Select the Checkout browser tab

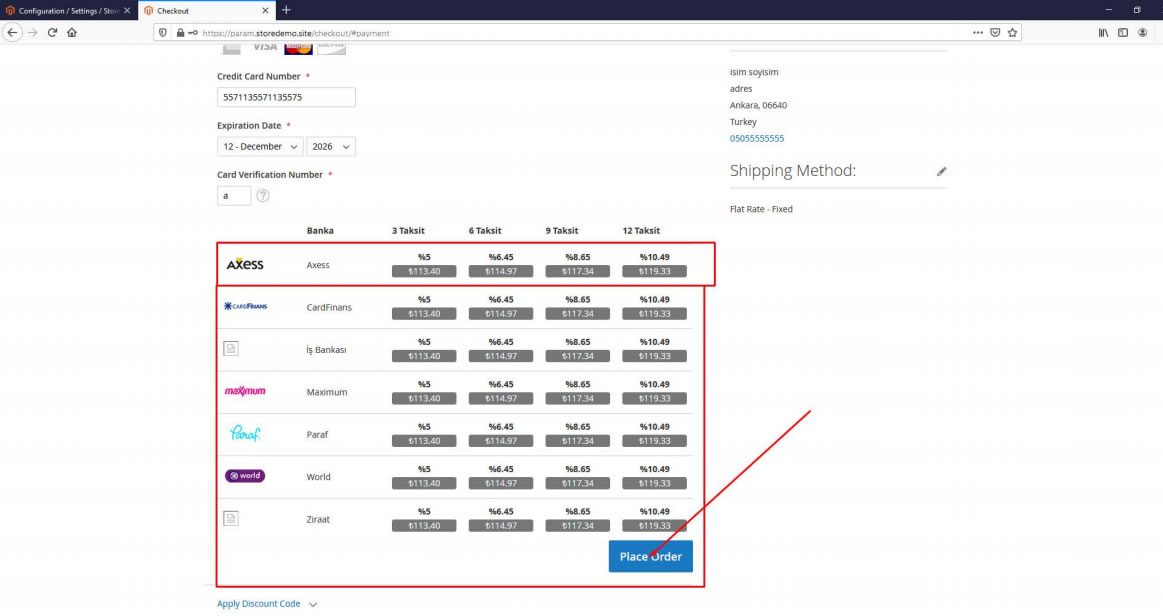tap(207, 10)
